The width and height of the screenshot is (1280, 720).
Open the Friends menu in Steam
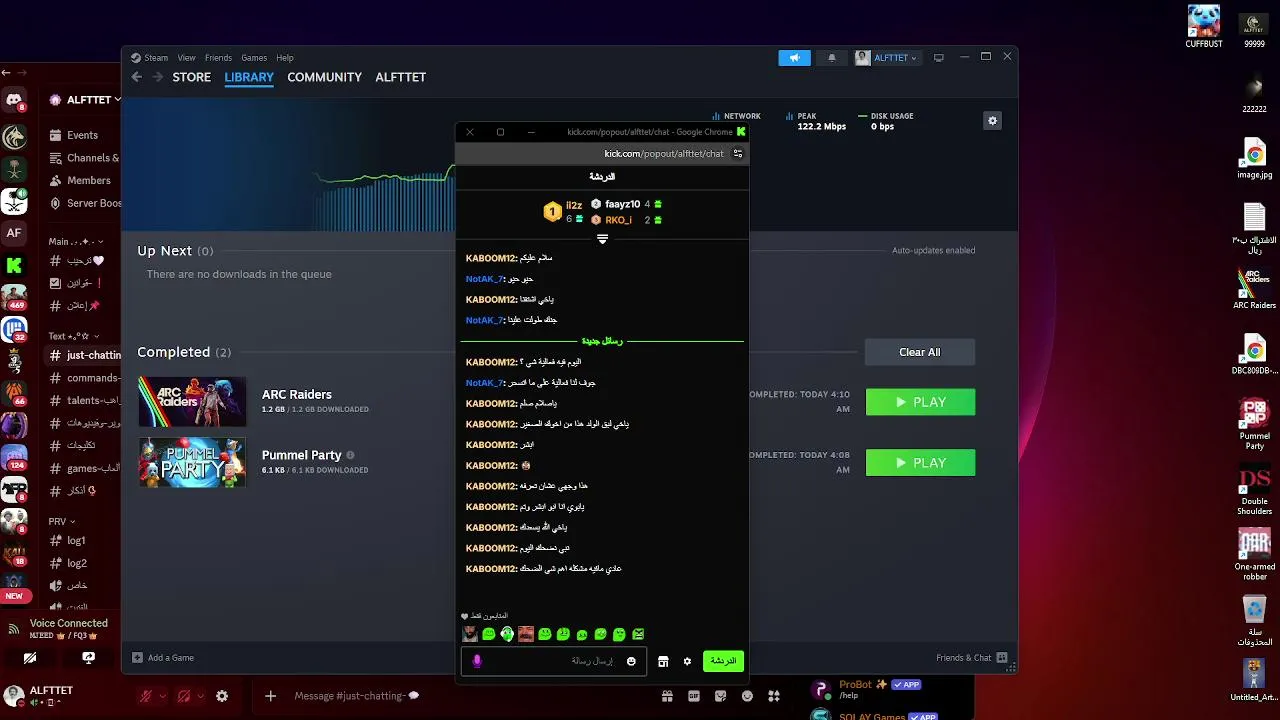tap(218, 58)
